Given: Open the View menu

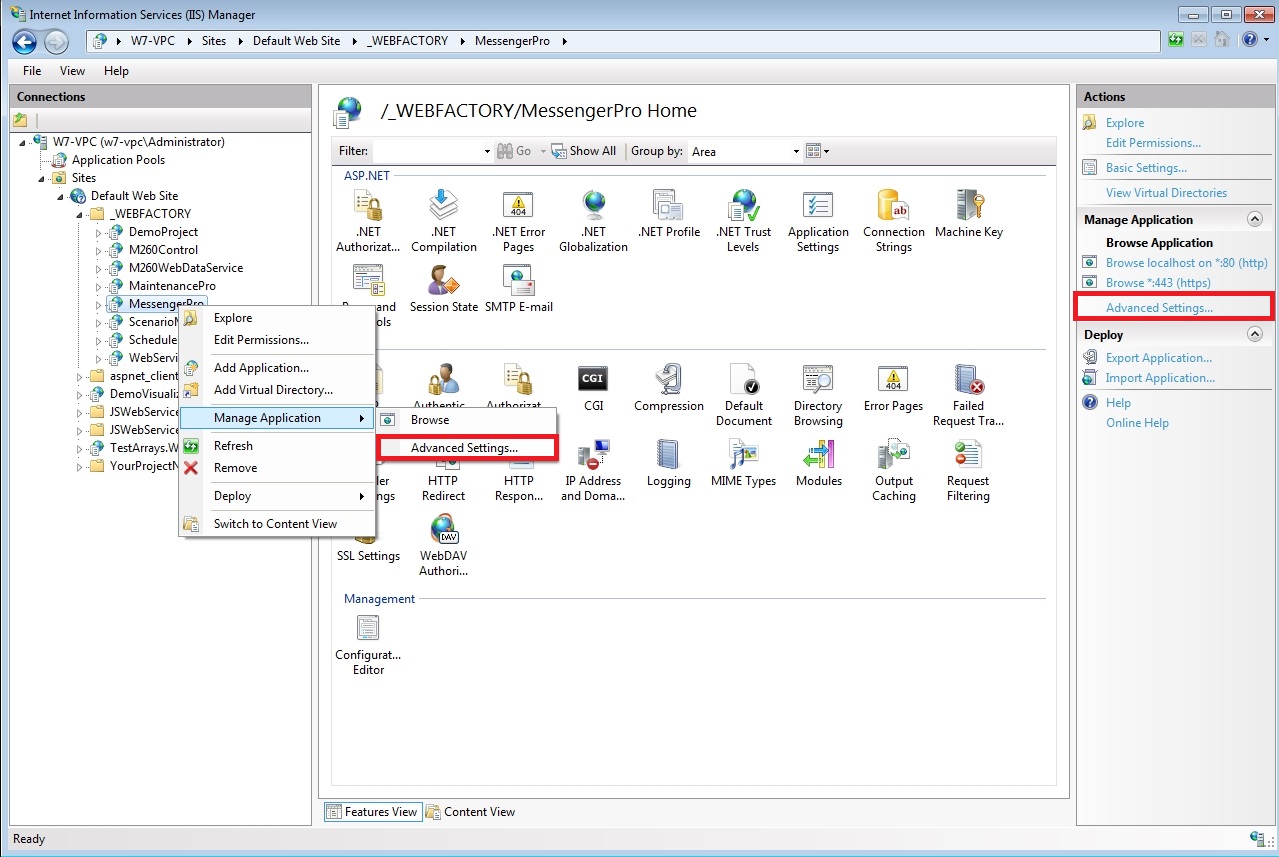Looking at the screenshot, I should [x=72, y=71].
